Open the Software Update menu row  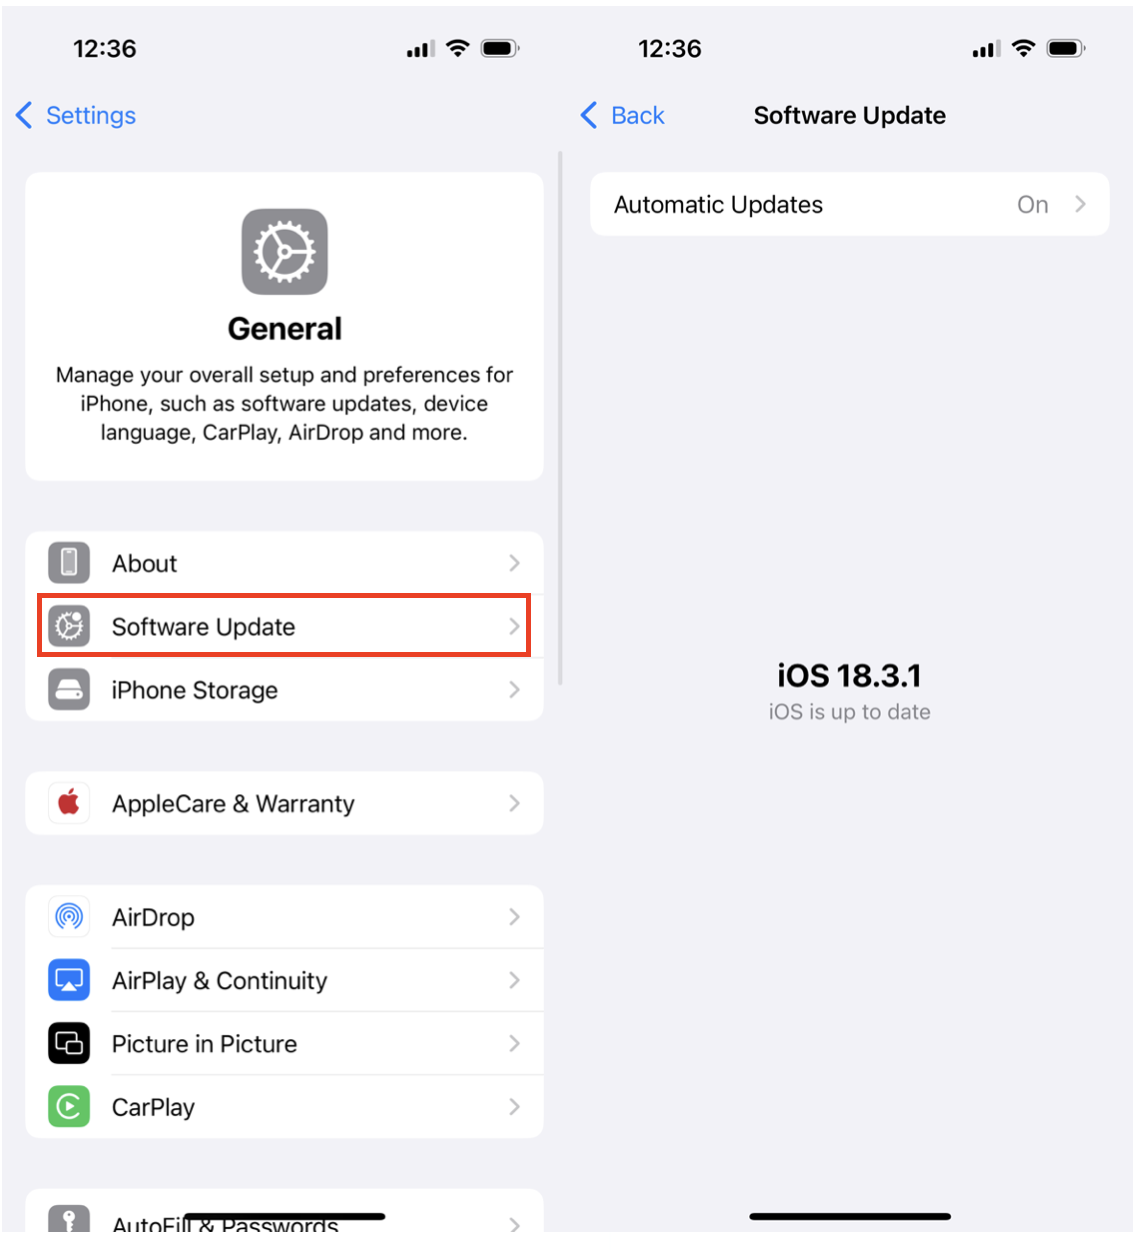click(x=284, y=626)
